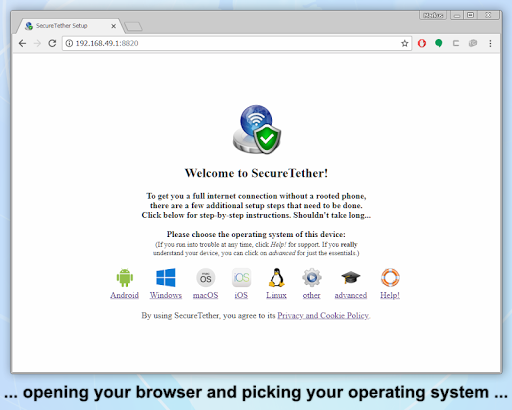This screenshot has width=512, height=410.
Task: Pick the macOS icon
Action: click(x=205, y=278)
